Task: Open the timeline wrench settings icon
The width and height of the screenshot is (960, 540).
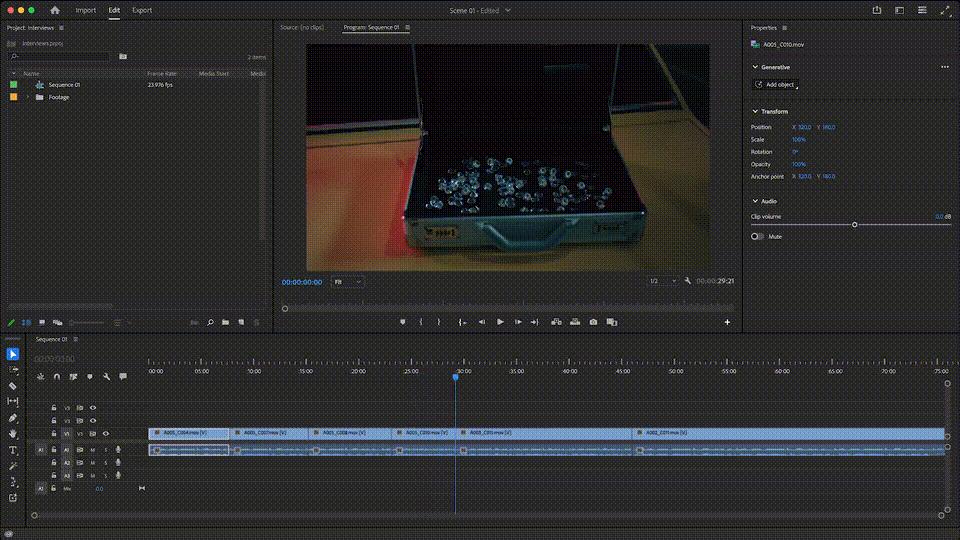Action: tap(107, 377)
